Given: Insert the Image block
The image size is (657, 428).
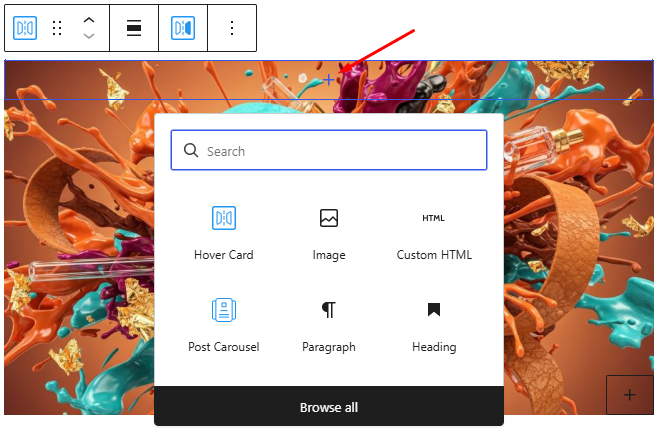Looking at the screenshot, I should click(x=329, y=232).
